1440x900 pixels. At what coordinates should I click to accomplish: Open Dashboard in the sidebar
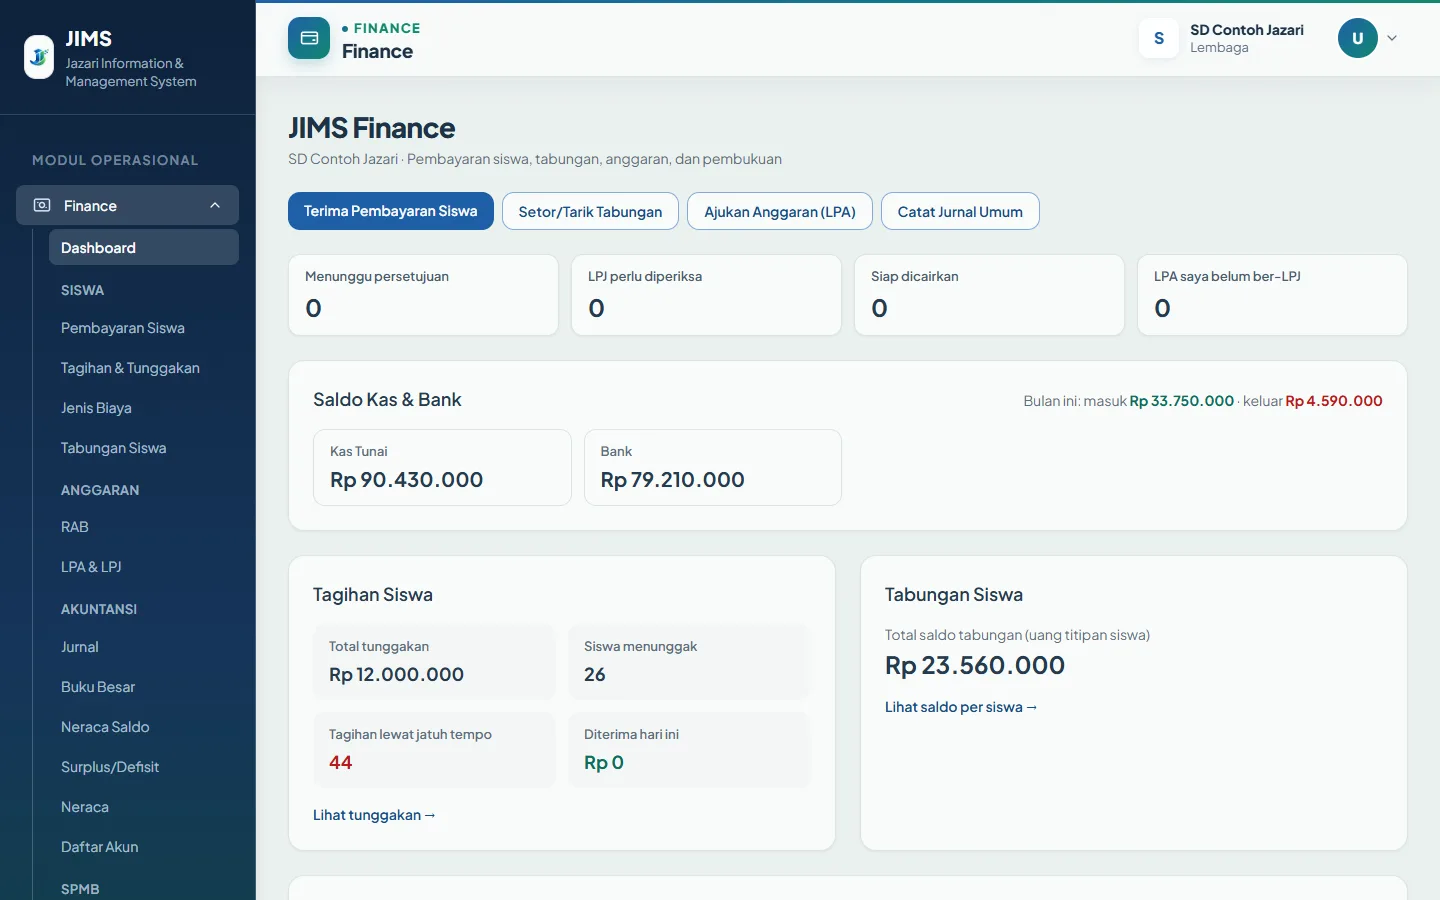[144, 247]
